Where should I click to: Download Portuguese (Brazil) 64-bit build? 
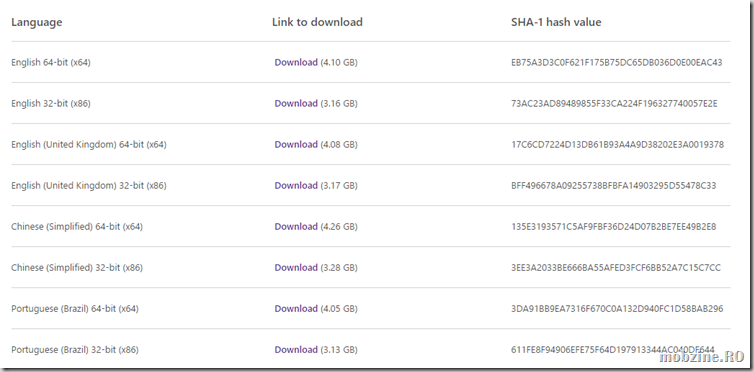pyautogui.click(x=296, y=309)
